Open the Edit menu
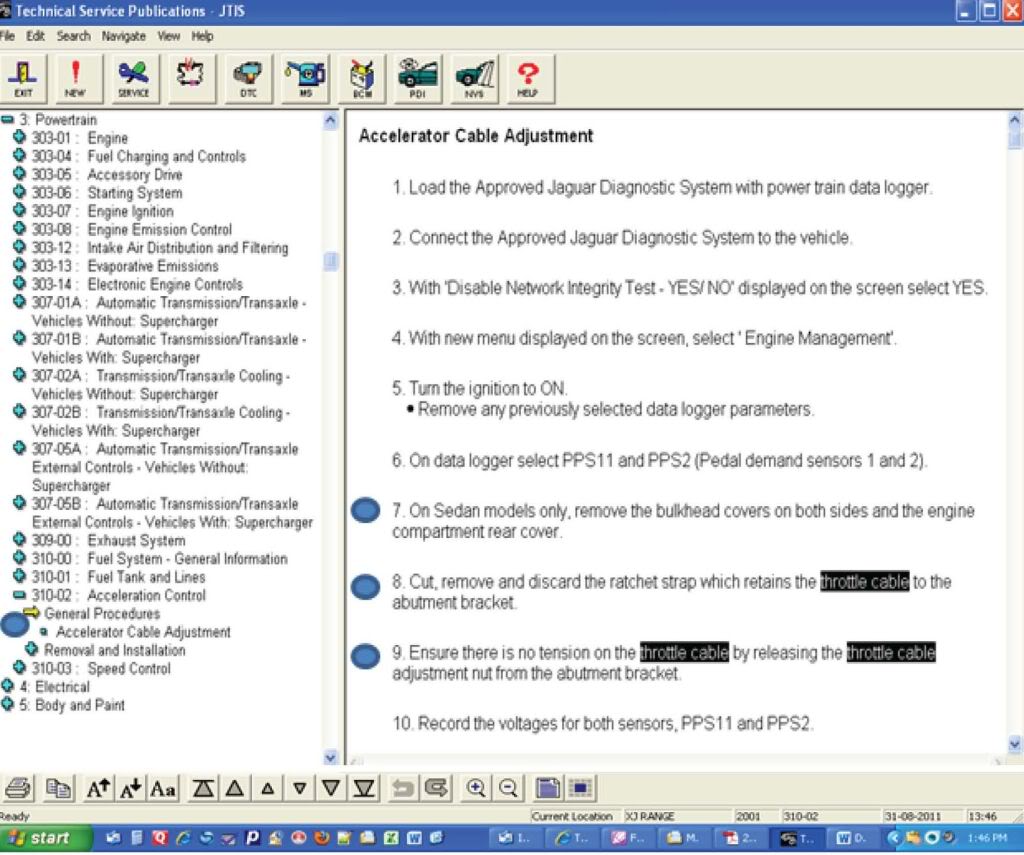This screenshot has height=855, width=1024. coord(35,36)
